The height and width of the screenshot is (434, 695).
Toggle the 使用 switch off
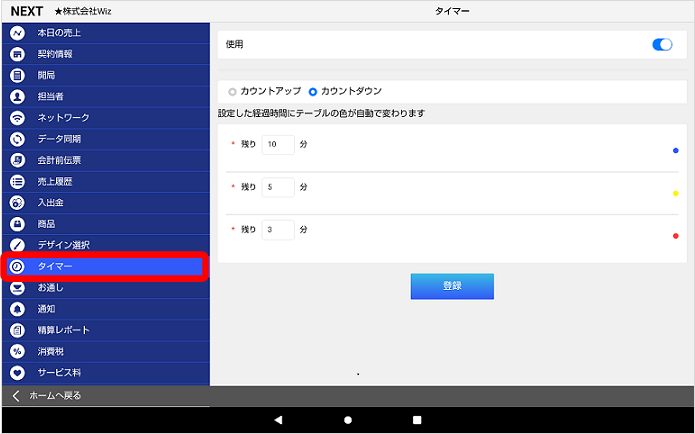pyautogui.click(x=661, y=45)
